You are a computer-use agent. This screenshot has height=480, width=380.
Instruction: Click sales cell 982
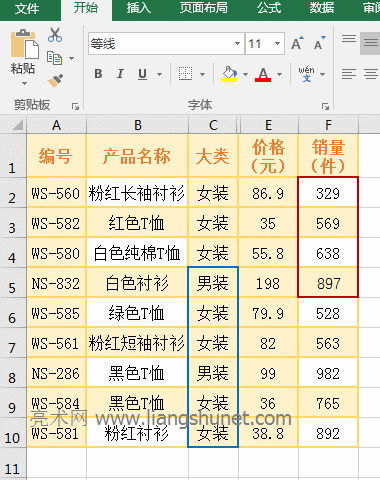click(328, 373)
